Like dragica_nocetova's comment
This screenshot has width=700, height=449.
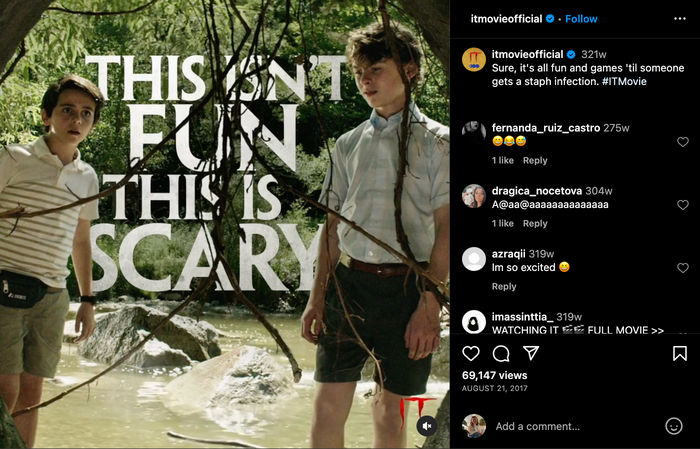(683, 205)
